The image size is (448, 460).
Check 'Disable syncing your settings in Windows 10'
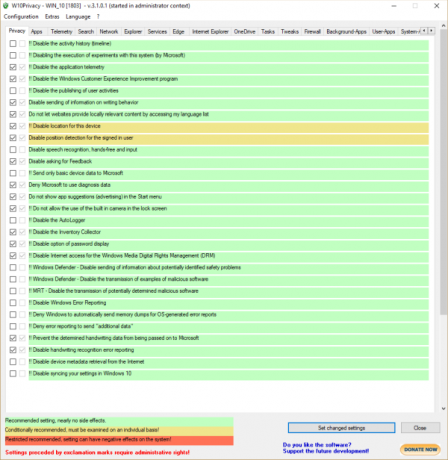[x=13, y=373]
